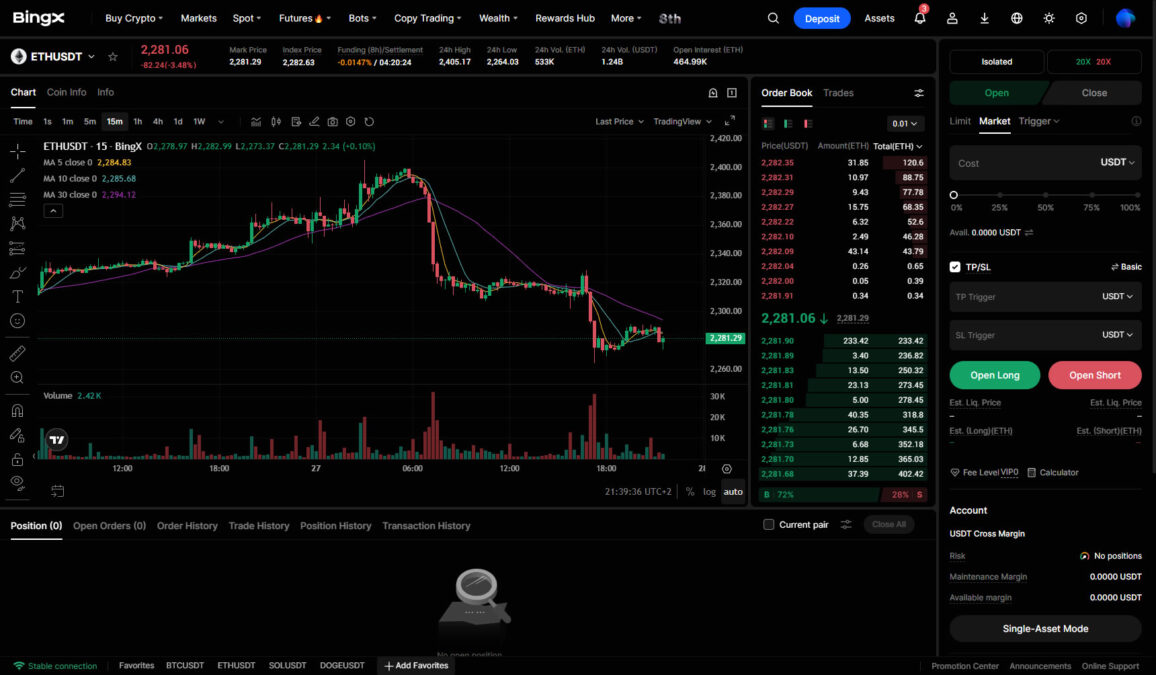Open the horizontal lines and Fib tools
1156x675 pixels.
(18, 199)
